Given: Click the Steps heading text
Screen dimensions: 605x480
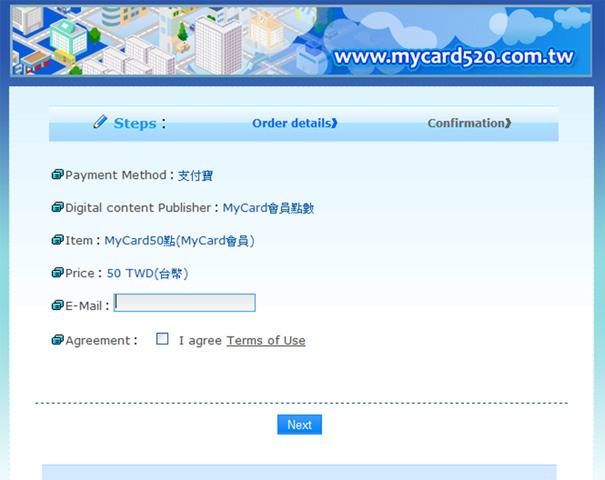Looking at the screenshot, I should [x=135, y=123].
